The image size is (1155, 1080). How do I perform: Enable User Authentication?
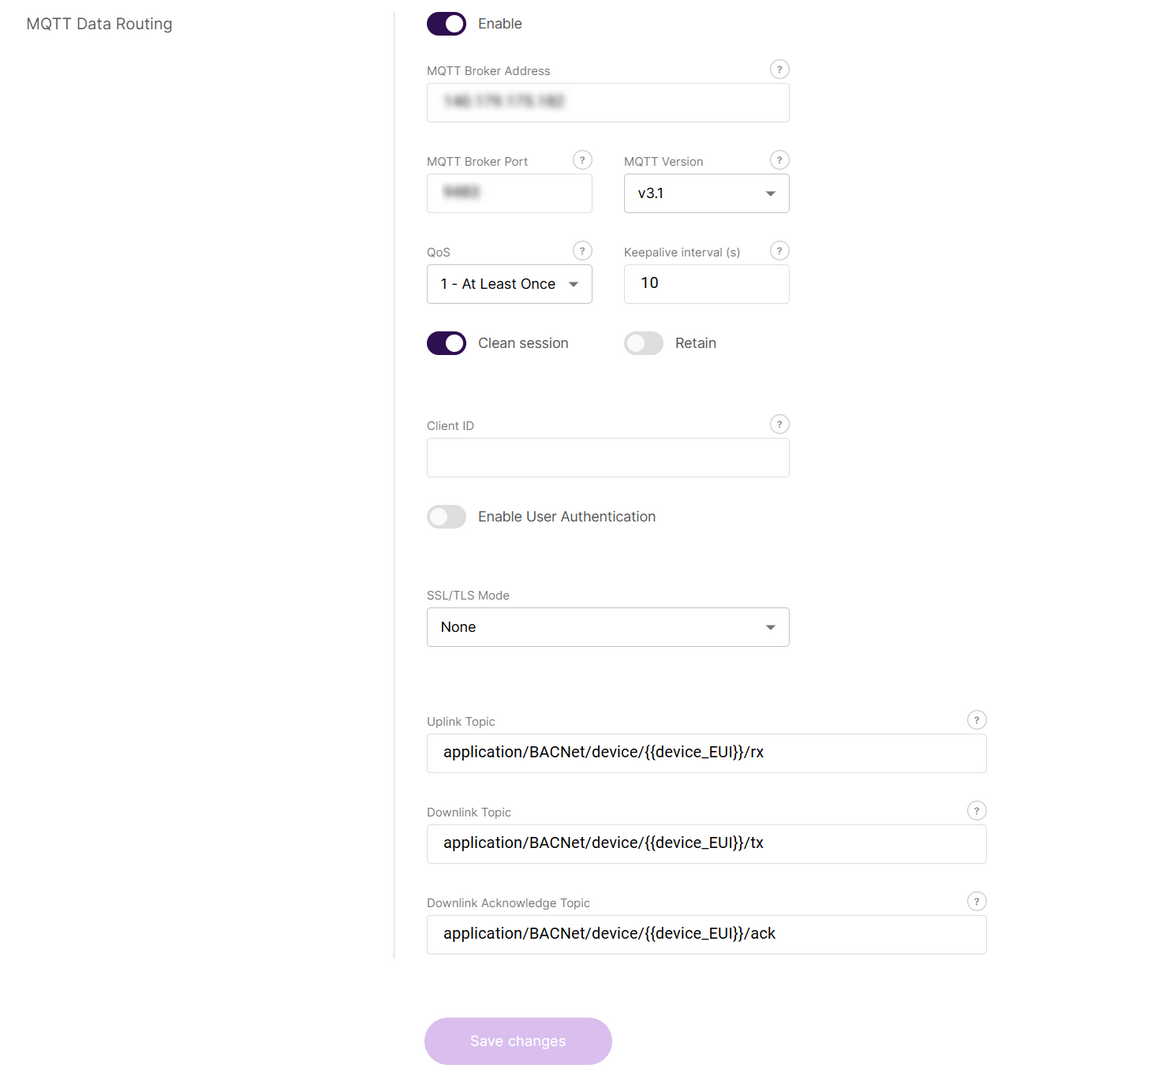[446, 516]
